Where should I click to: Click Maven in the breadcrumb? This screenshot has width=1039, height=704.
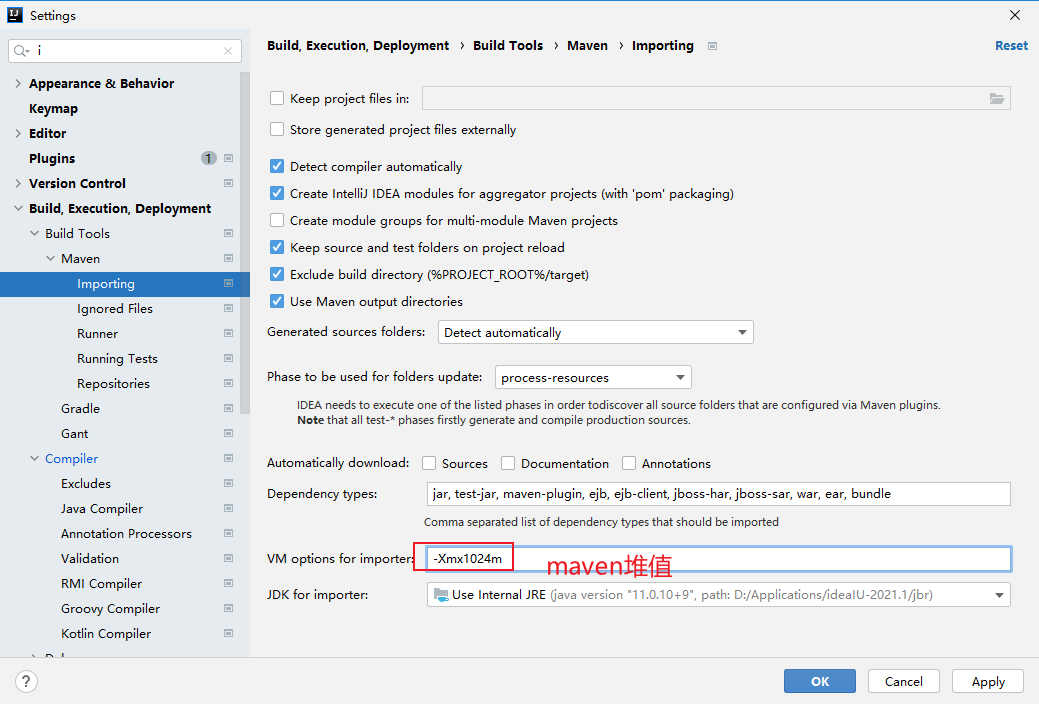point(587,46)
